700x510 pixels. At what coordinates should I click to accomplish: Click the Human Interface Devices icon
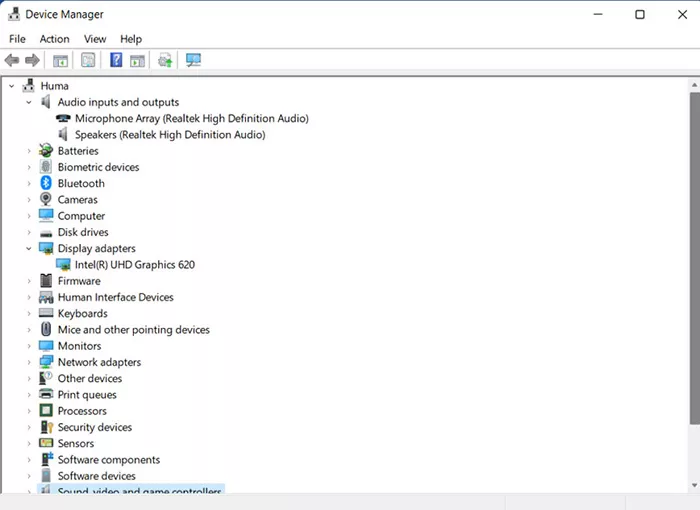[46, 297]
